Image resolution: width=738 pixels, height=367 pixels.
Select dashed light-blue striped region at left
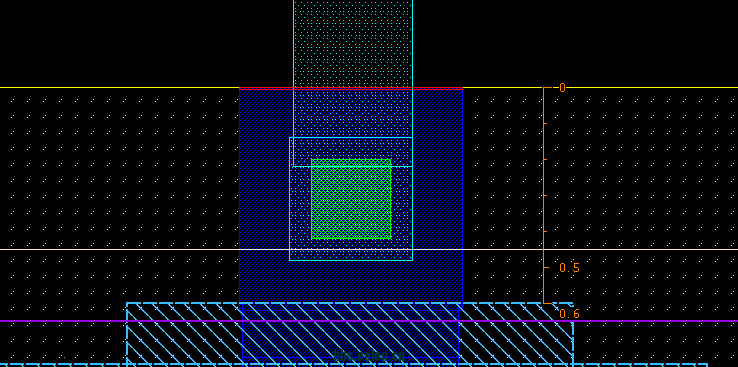tap(184, 334)
